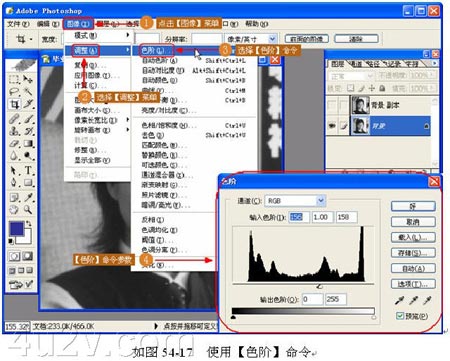
Task: Select the Type (T) tool
Action: (28, 170)
